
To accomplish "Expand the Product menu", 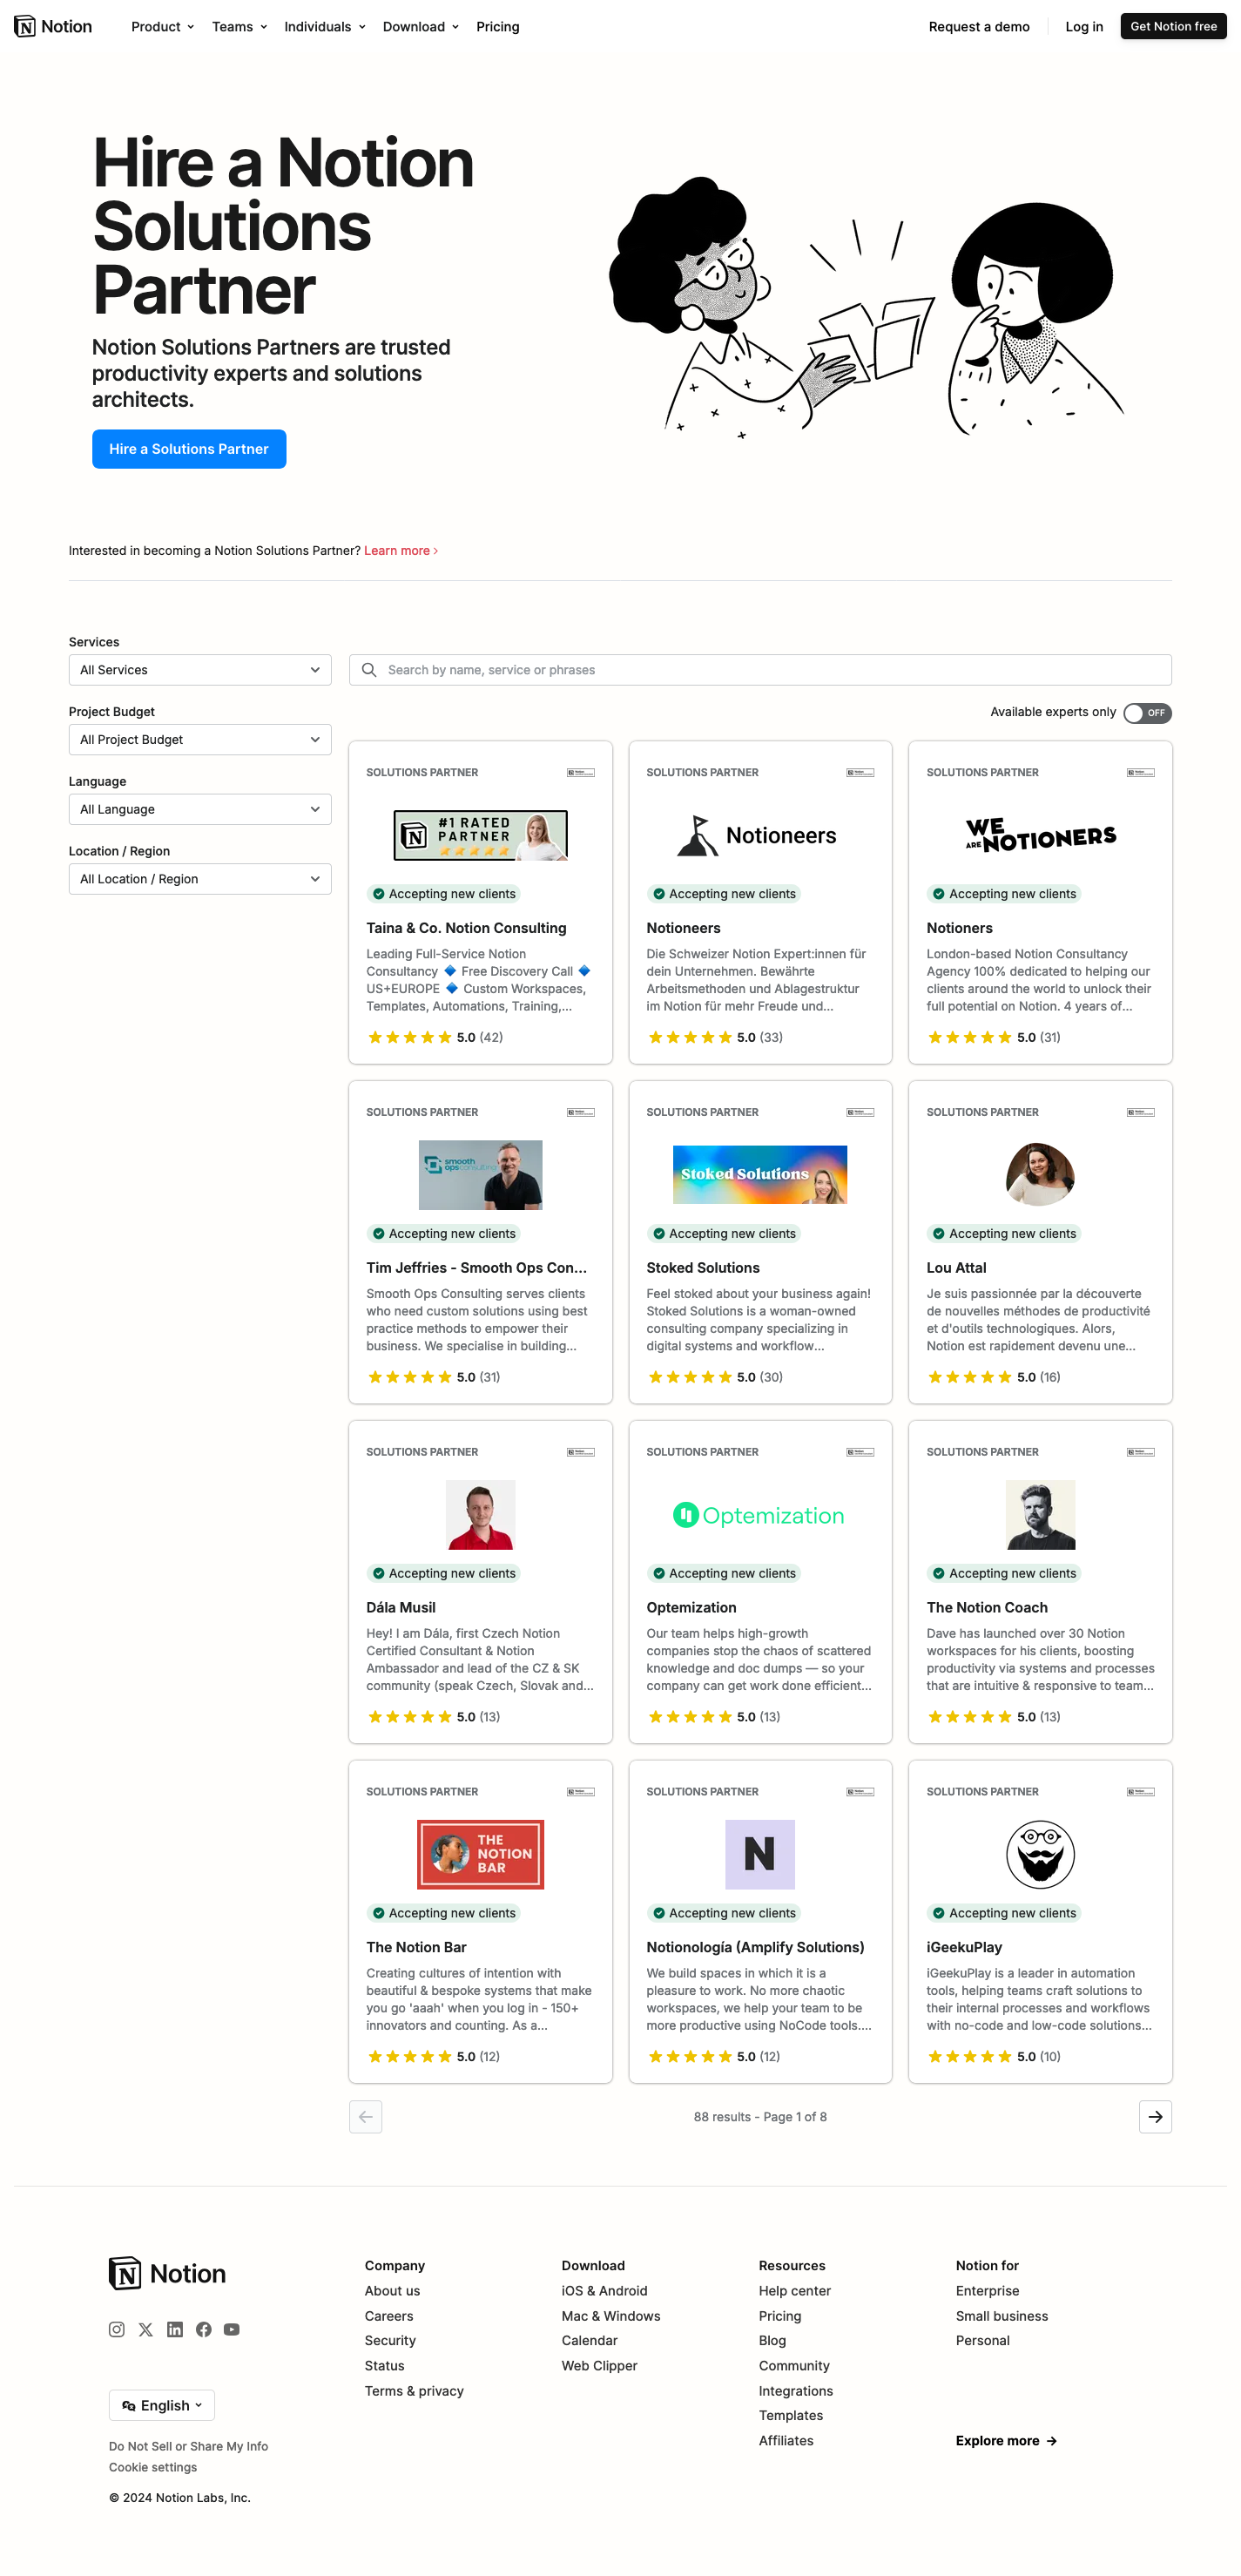I will point(162,27).
